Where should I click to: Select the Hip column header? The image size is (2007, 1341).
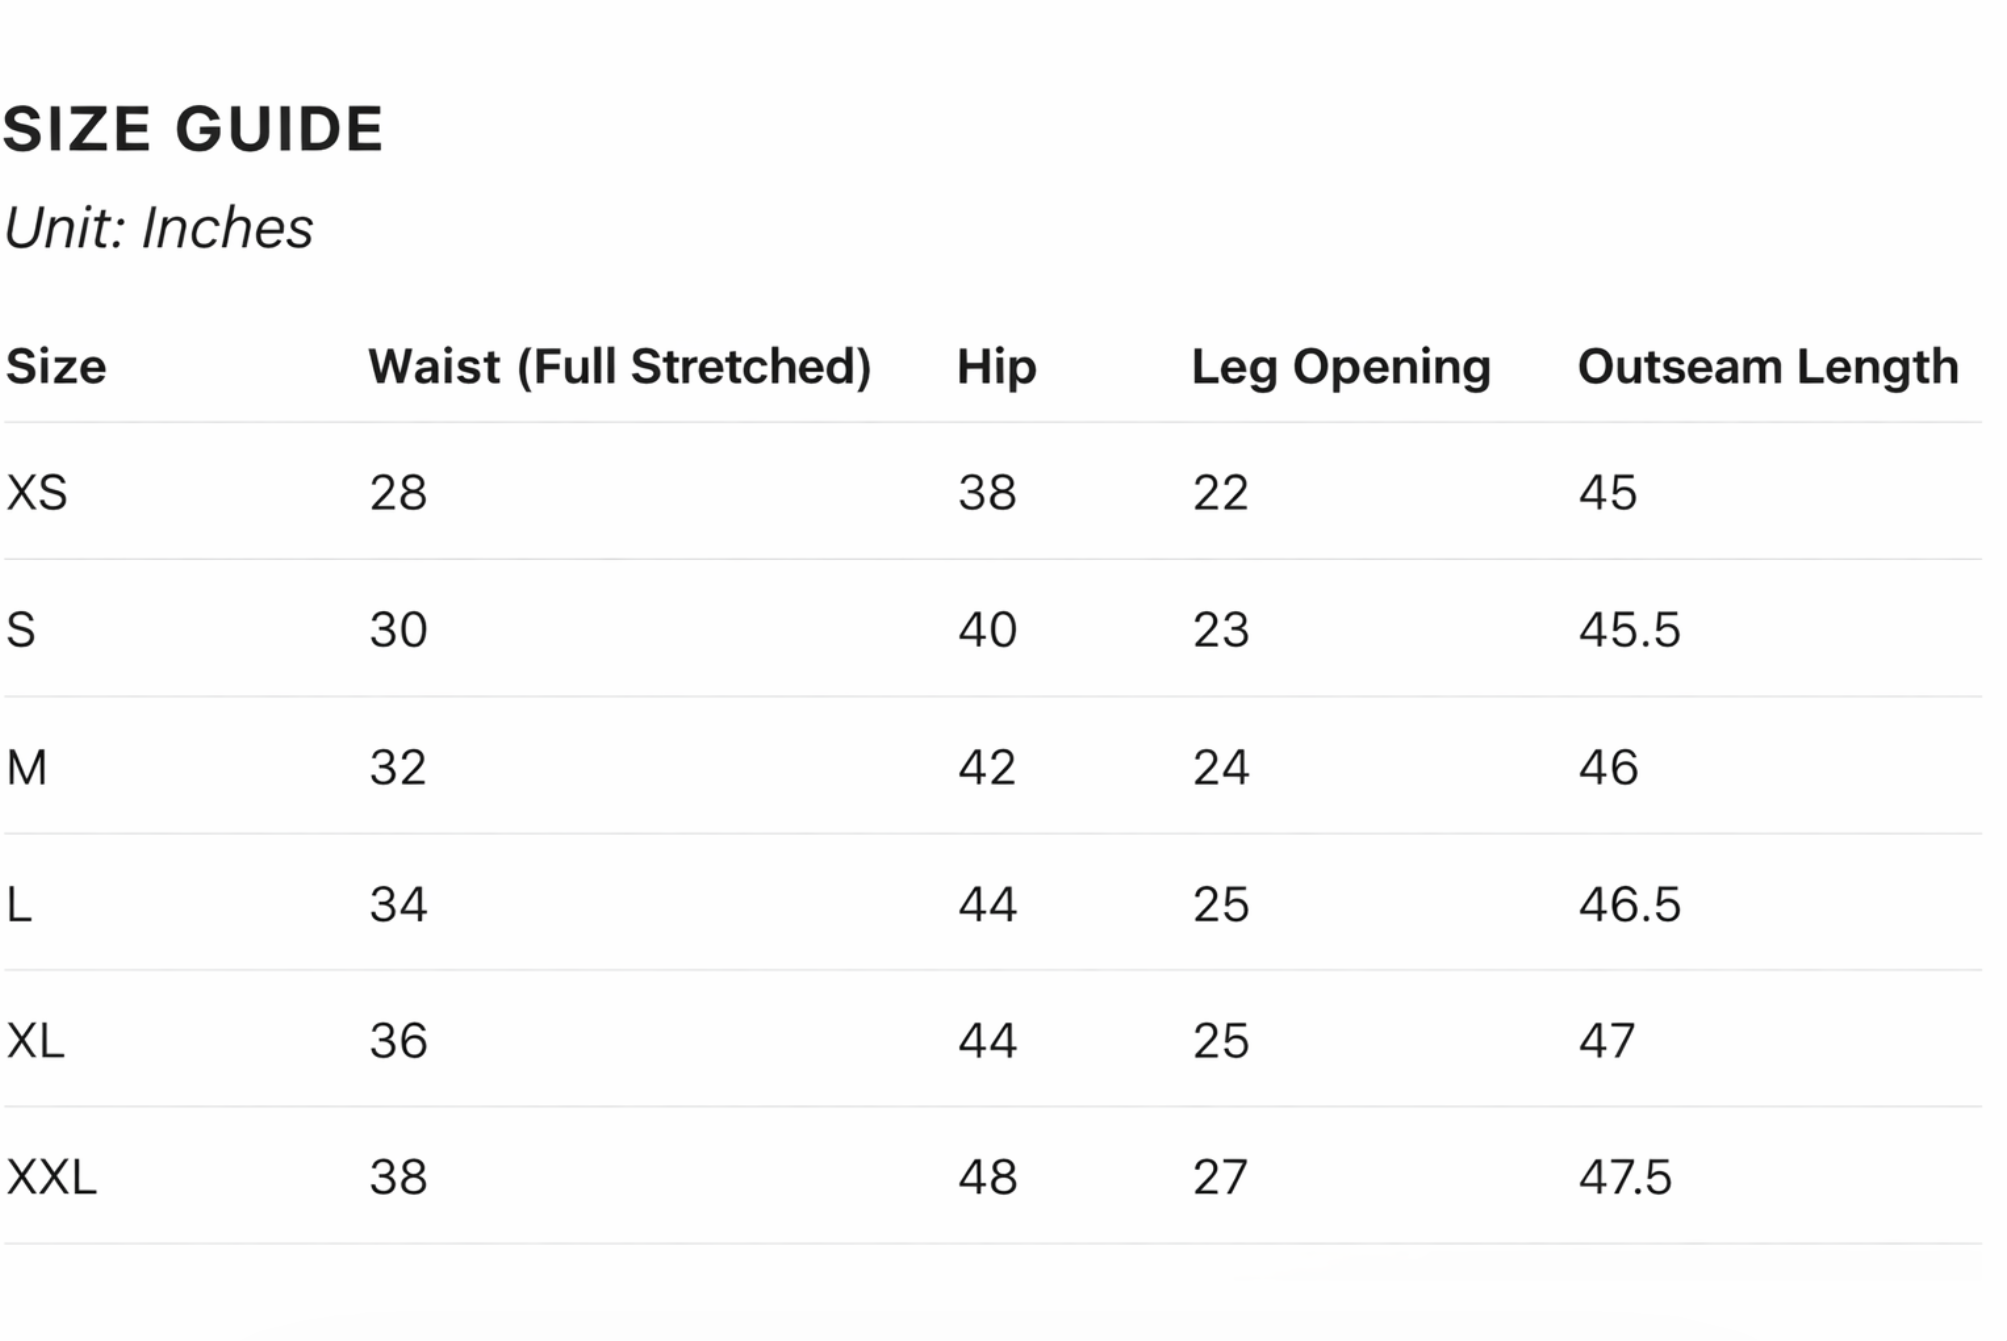coord(996,367)
